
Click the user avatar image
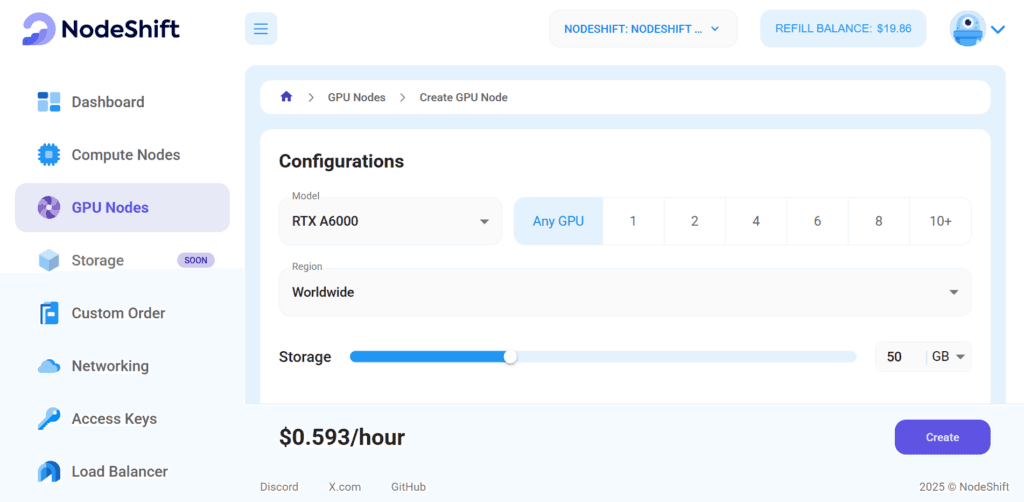(x=968, y=29)
